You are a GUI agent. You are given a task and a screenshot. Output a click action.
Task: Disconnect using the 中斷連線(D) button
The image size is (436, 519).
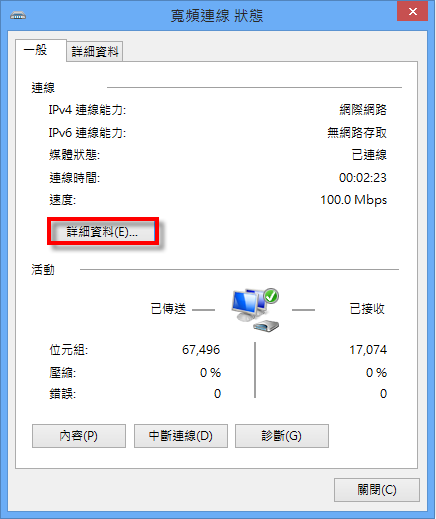tap(181, 436)
